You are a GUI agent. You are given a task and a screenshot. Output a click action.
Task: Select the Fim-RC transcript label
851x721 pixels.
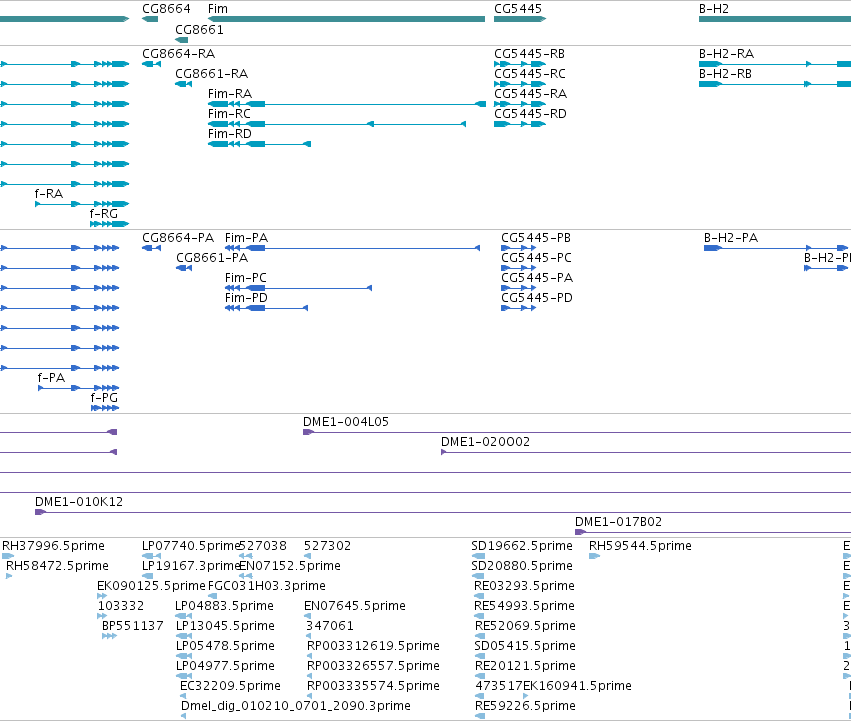(230, 114)
